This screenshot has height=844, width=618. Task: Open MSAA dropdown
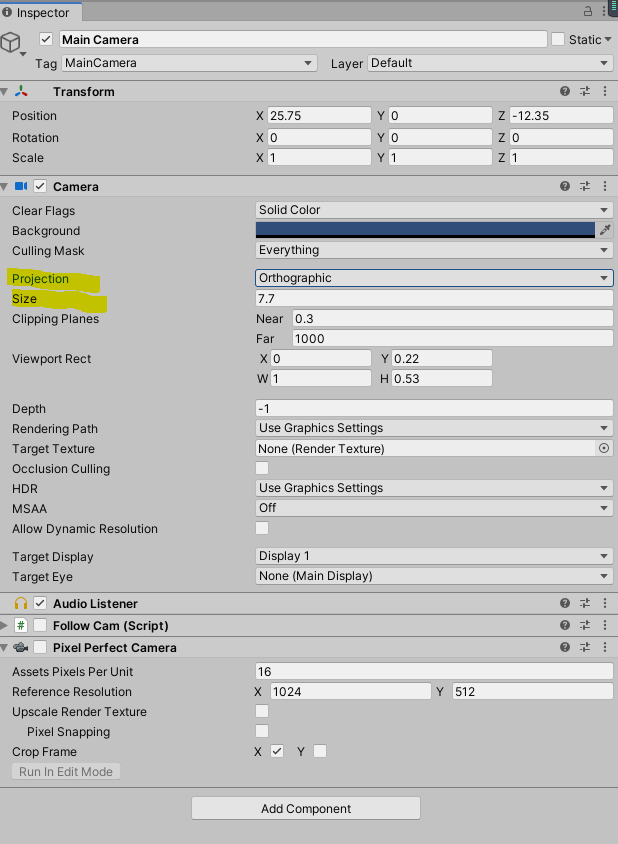(434, 508)
